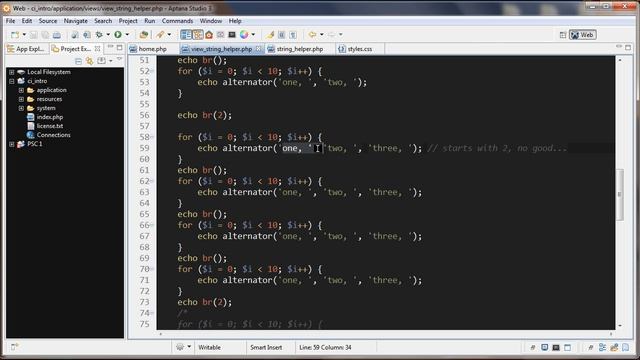Image resolution: width=640 pixels, height=360 pixels.
Task: Click the open-folder toolbar icon near Run
Action: (x=143, y=35)
